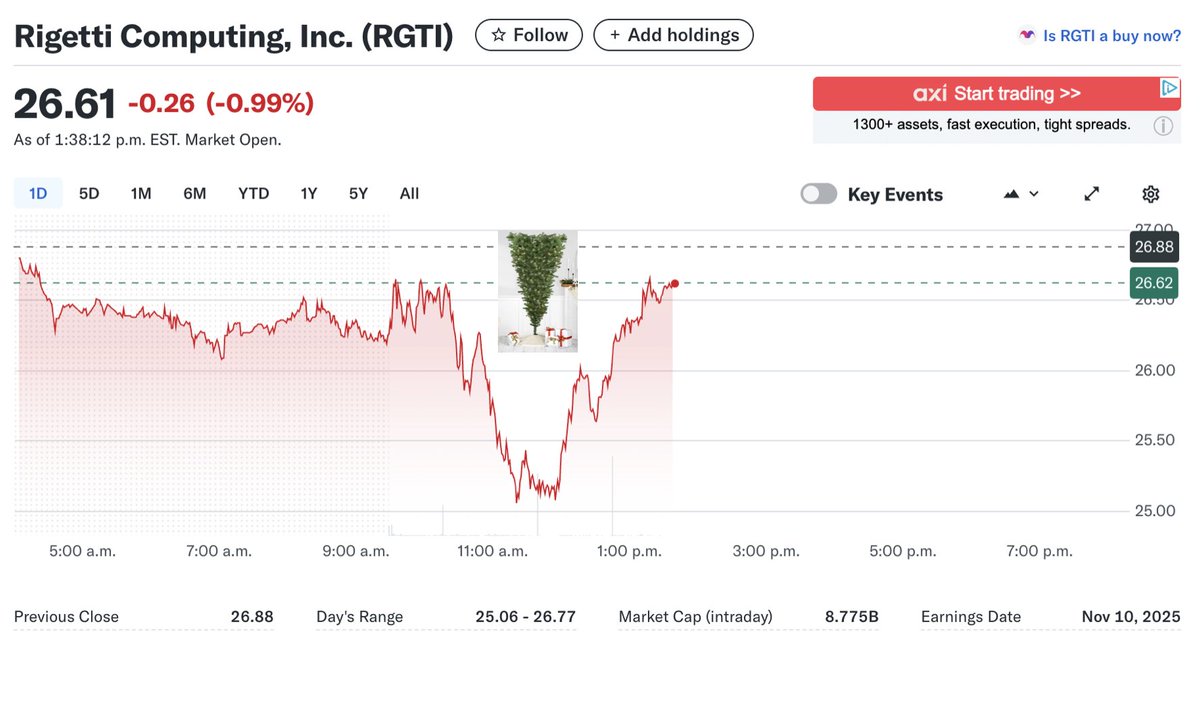This screenshot has width=1200, height=720.
Task: Click the 26.61 current price
Action: coord(65,104)
